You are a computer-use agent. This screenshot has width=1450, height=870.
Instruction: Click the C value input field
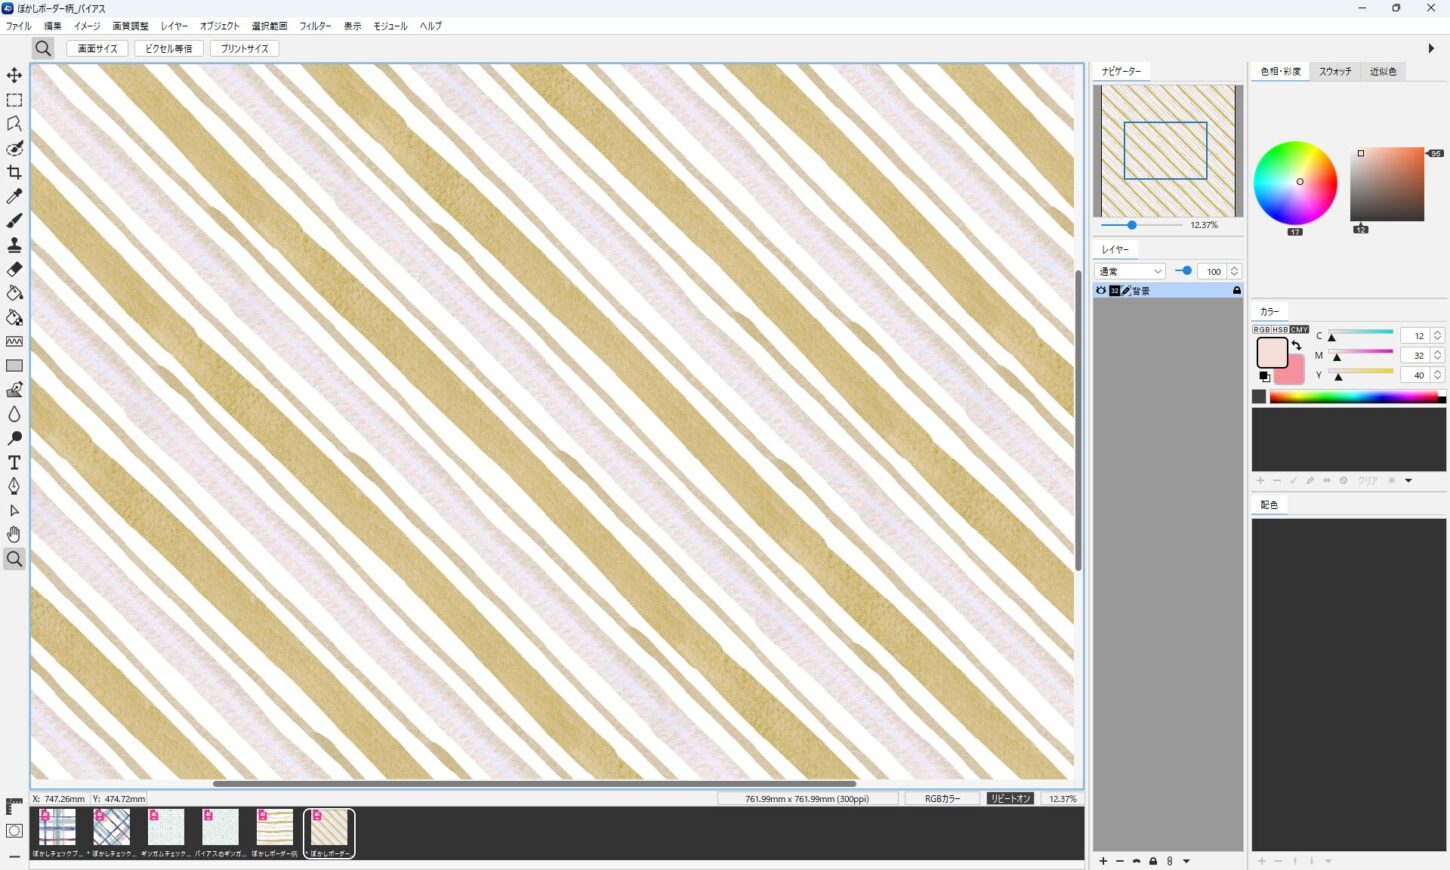pyautogui.click(x=1414, y=336)
